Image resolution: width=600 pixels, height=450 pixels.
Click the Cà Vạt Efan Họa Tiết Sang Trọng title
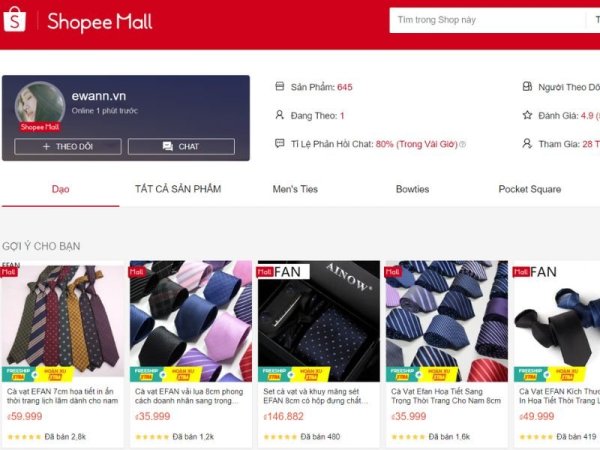pos(446,396)
